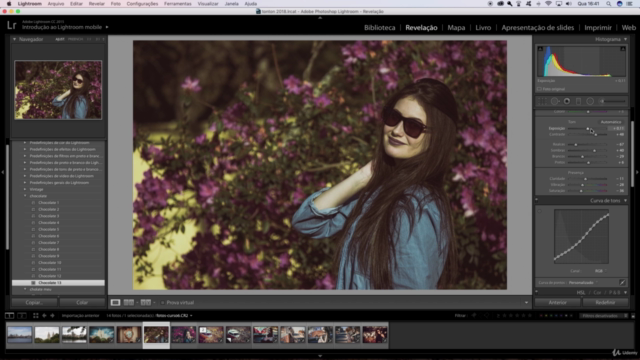The width and height of the screenshot is (640, 360).
Task: Select the first filmstrip thumbnail of lake
Action: [x=20, y=335]
